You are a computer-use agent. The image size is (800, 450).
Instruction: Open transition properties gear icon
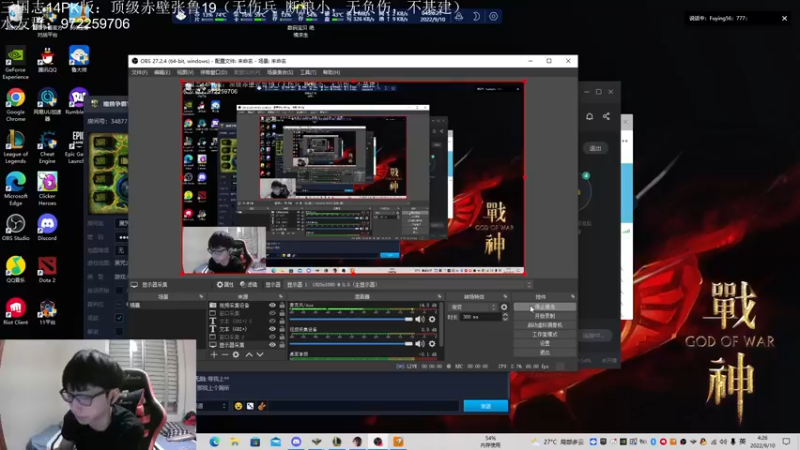[504, 307]
